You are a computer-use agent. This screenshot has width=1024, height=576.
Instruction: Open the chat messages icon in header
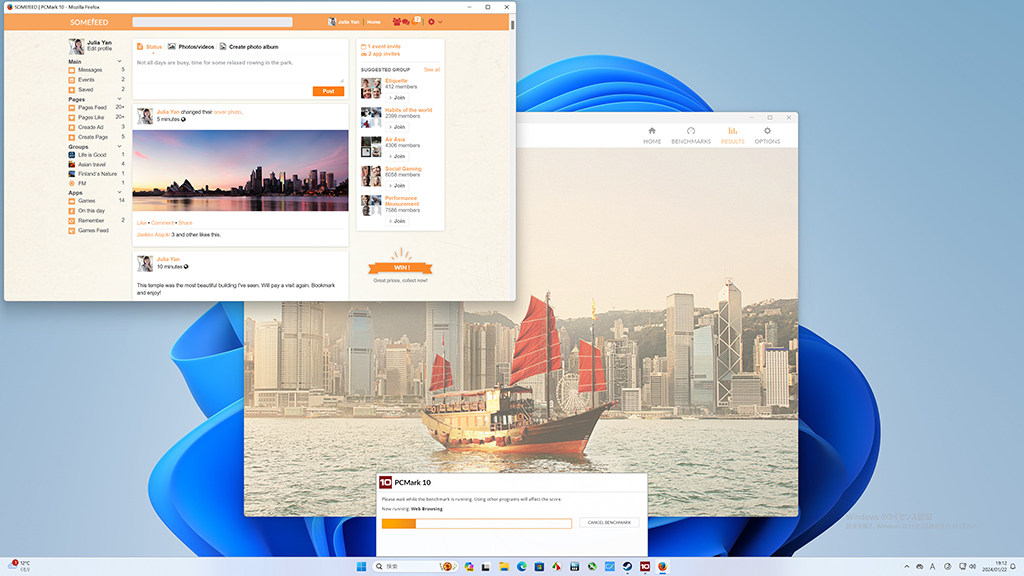pyautogui.click(x=406, y=22)
